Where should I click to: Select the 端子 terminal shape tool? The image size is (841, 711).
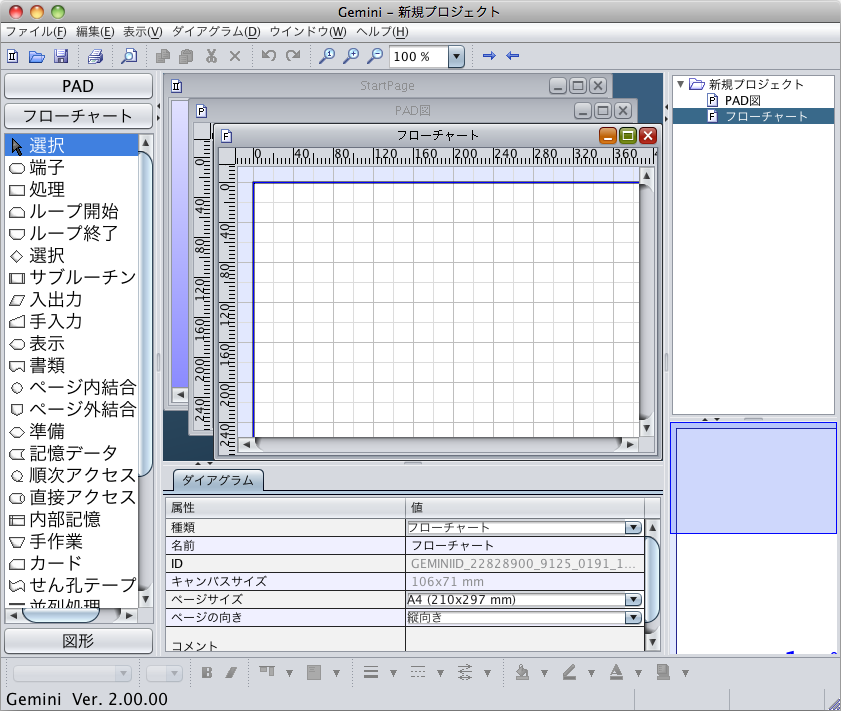tap(72, 167)
